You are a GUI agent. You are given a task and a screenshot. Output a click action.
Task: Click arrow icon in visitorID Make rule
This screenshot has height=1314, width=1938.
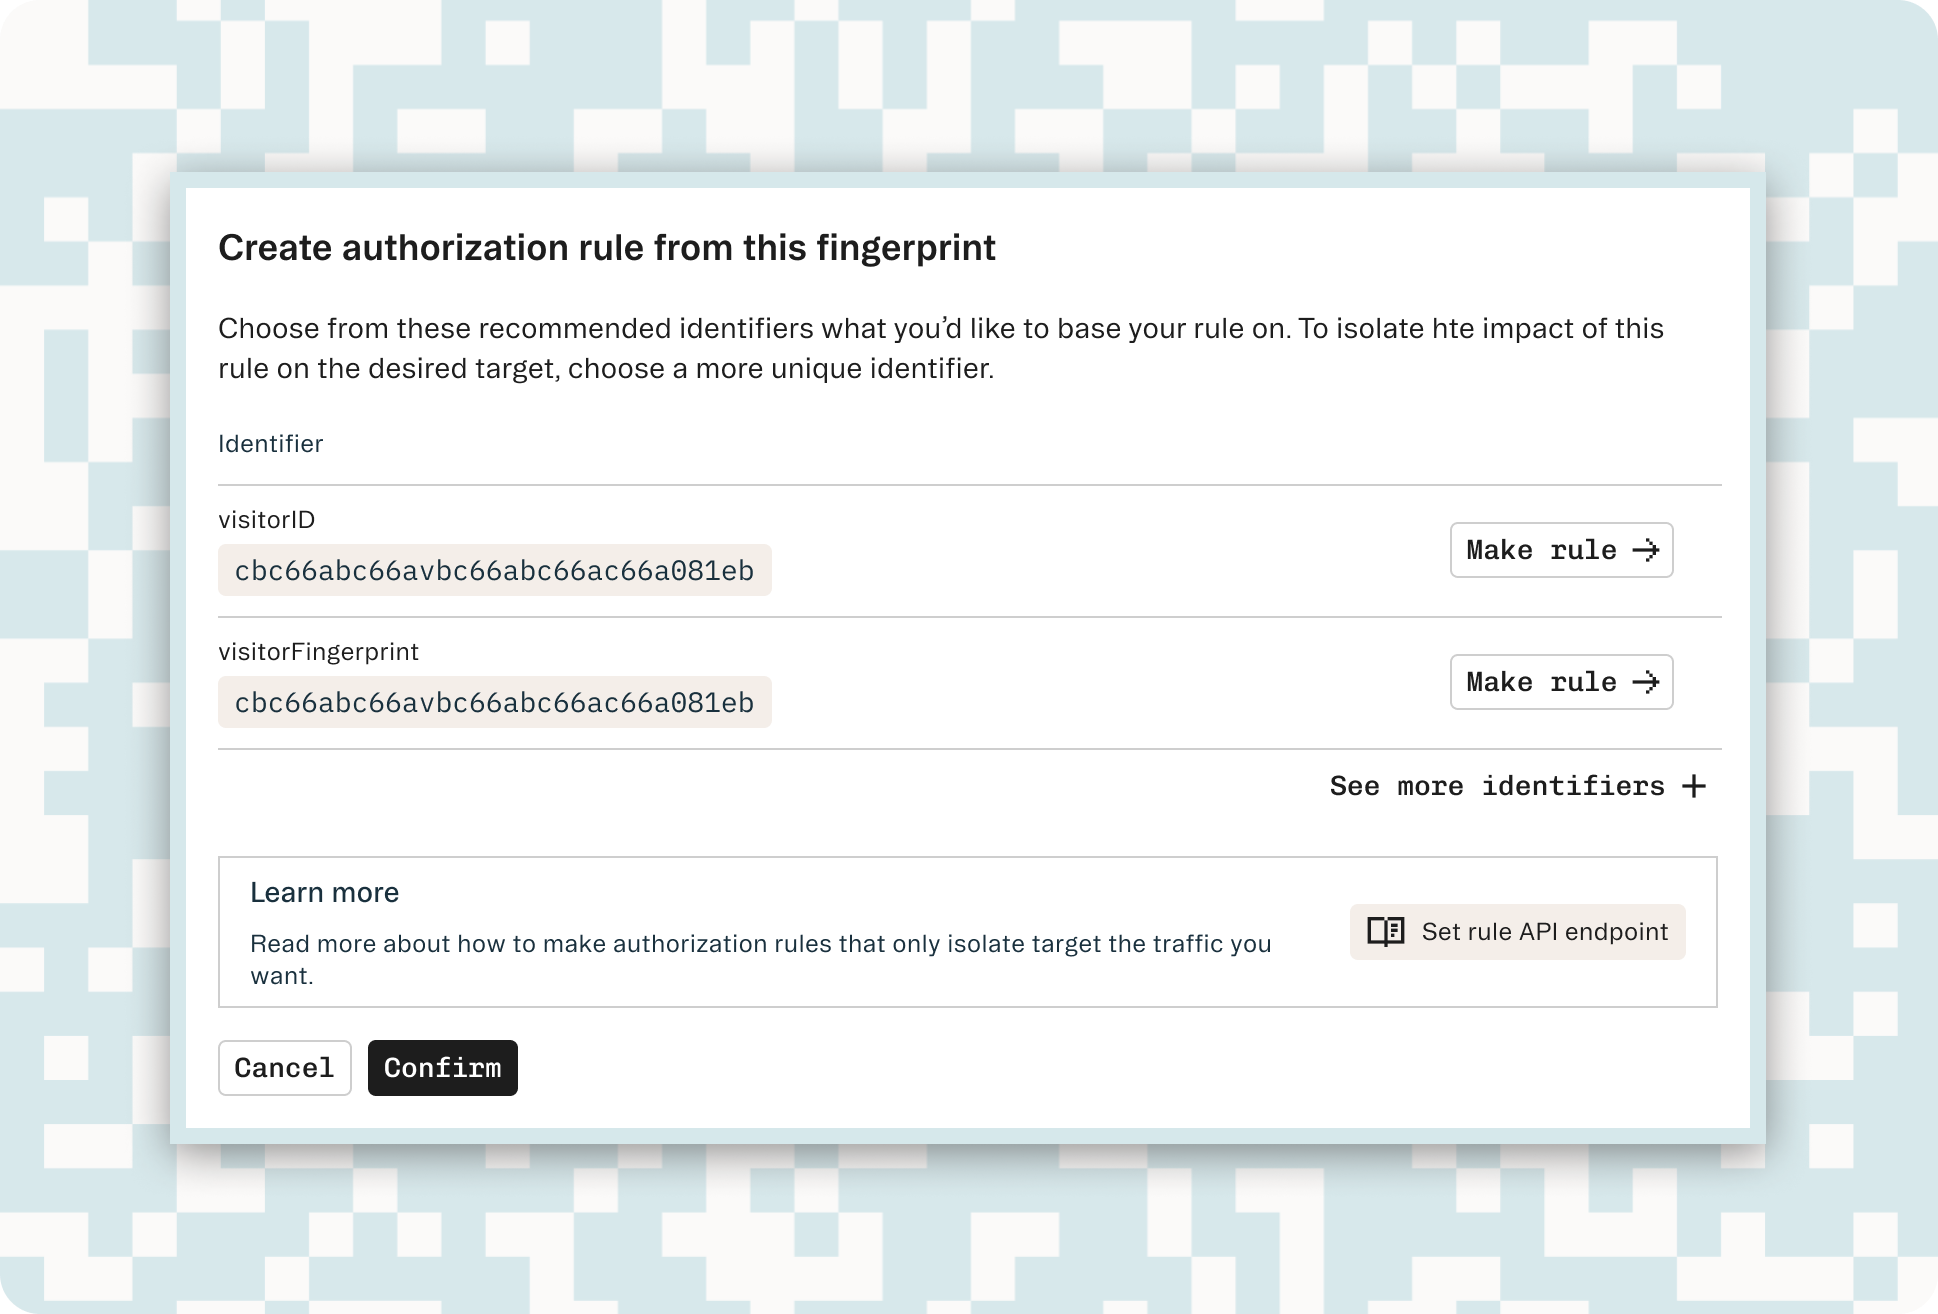[x=1645, y=550]
